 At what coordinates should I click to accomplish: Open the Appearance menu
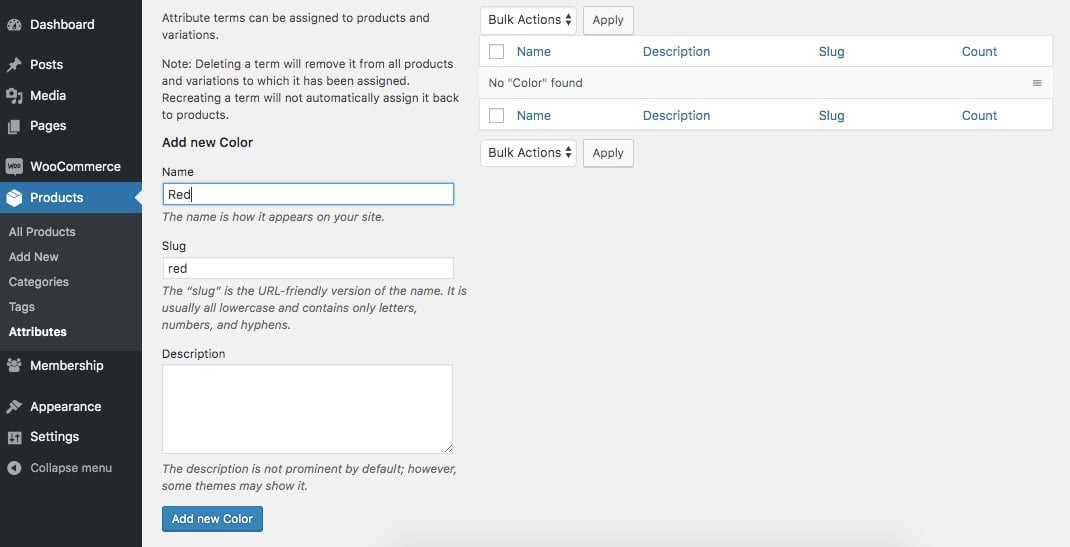(66, 406)
